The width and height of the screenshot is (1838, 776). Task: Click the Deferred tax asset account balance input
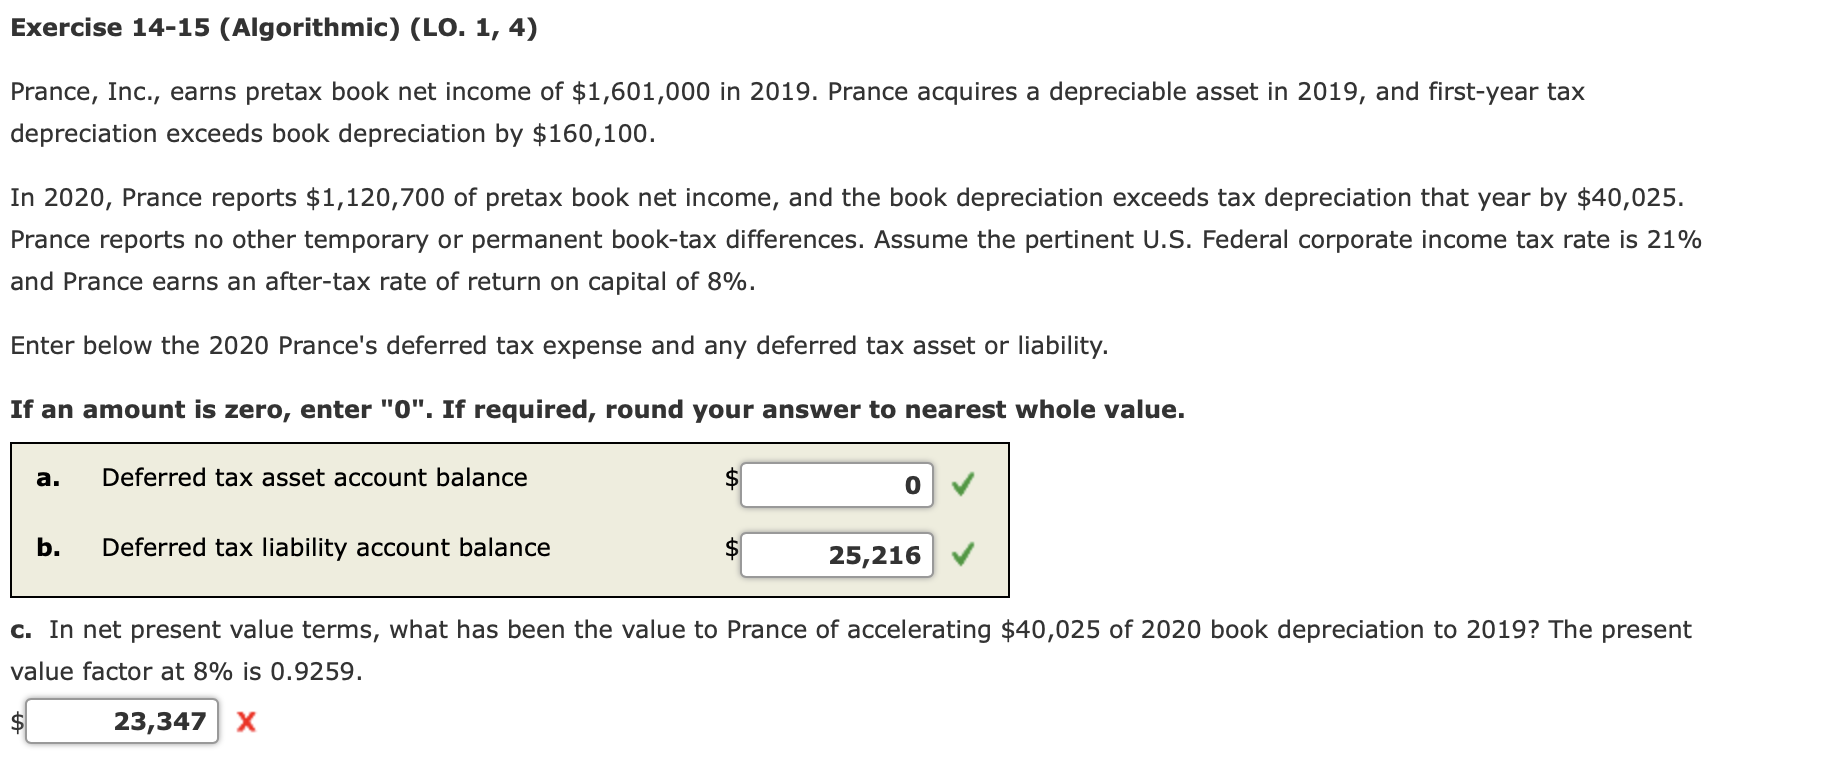pyautogui.click(x=835, y=484)
